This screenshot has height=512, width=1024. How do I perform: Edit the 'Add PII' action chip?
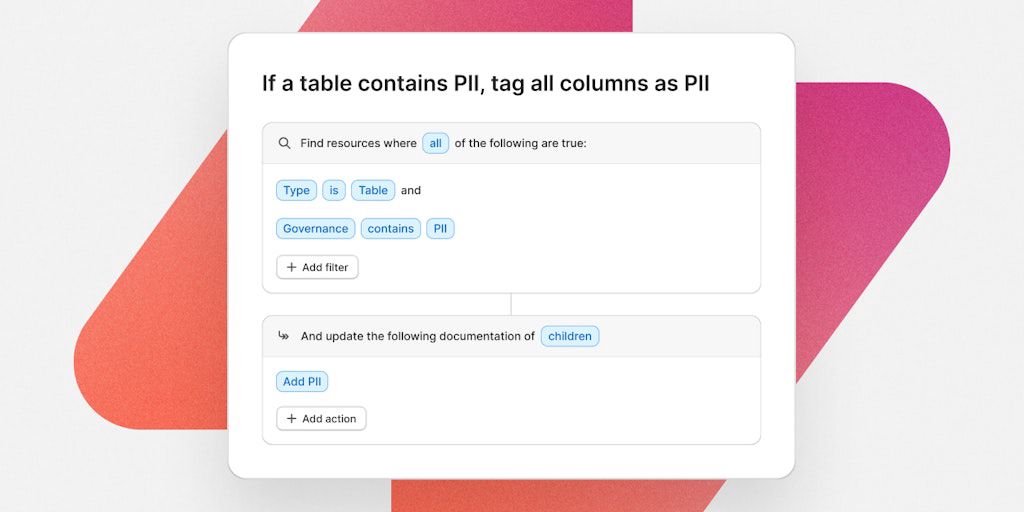click(302, 381)
